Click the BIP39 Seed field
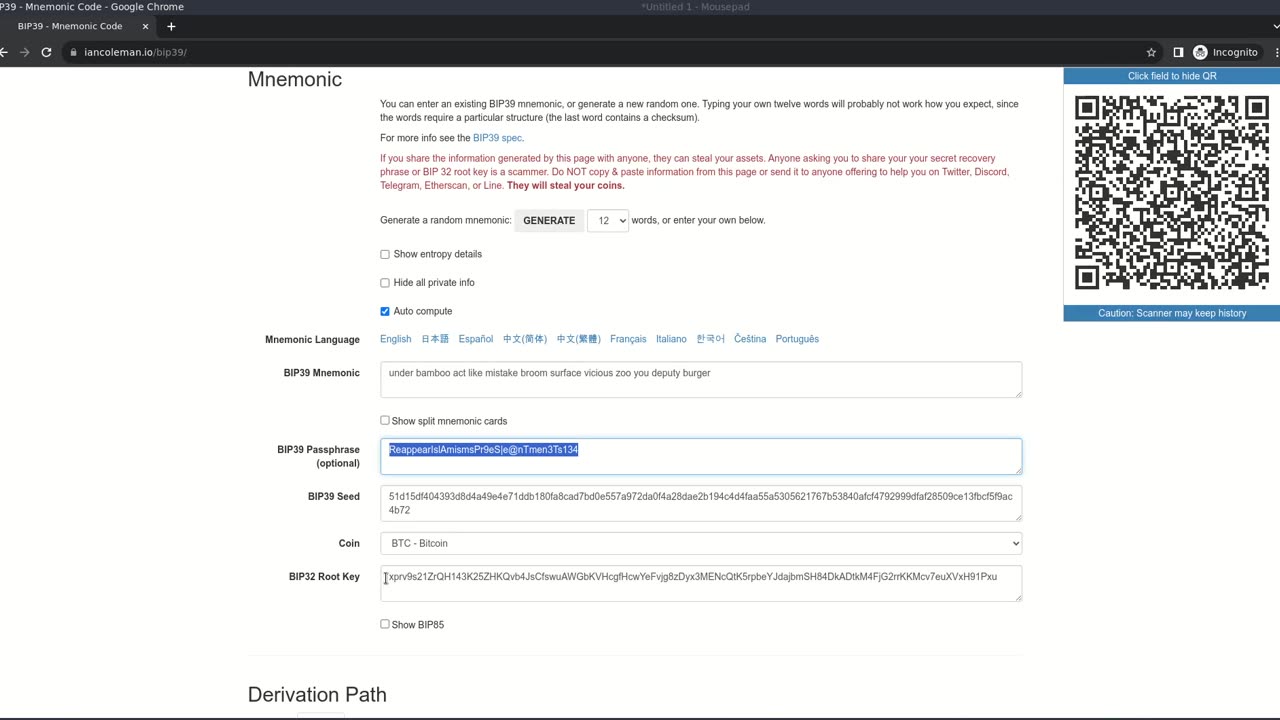Viewport: 1280px width, 720px height. 701,503
